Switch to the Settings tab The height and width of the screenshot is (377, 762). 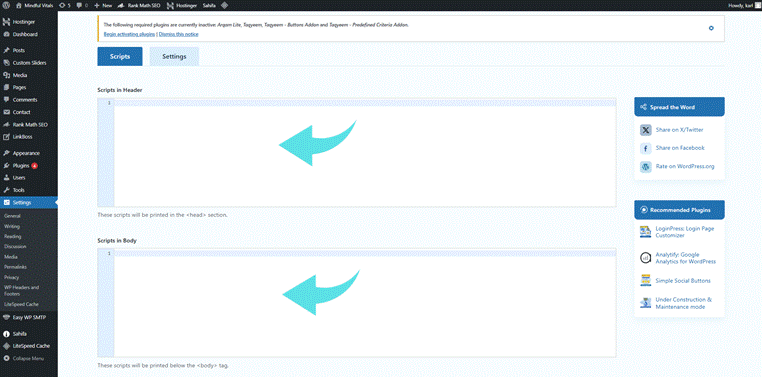click(x=174, y=56)
